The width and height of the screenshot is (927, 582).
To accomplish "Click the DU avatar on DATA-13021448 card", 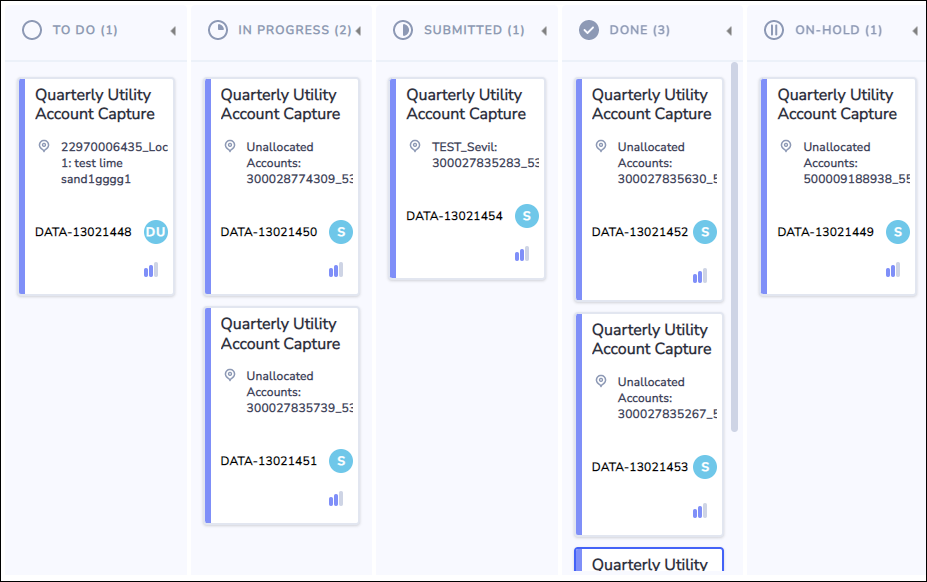I will [x=155, y=232].
